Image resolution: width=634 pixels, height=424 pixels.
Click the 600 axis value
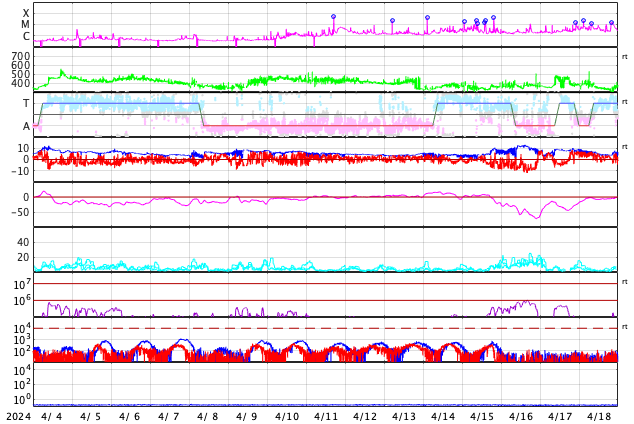point(21,65)
